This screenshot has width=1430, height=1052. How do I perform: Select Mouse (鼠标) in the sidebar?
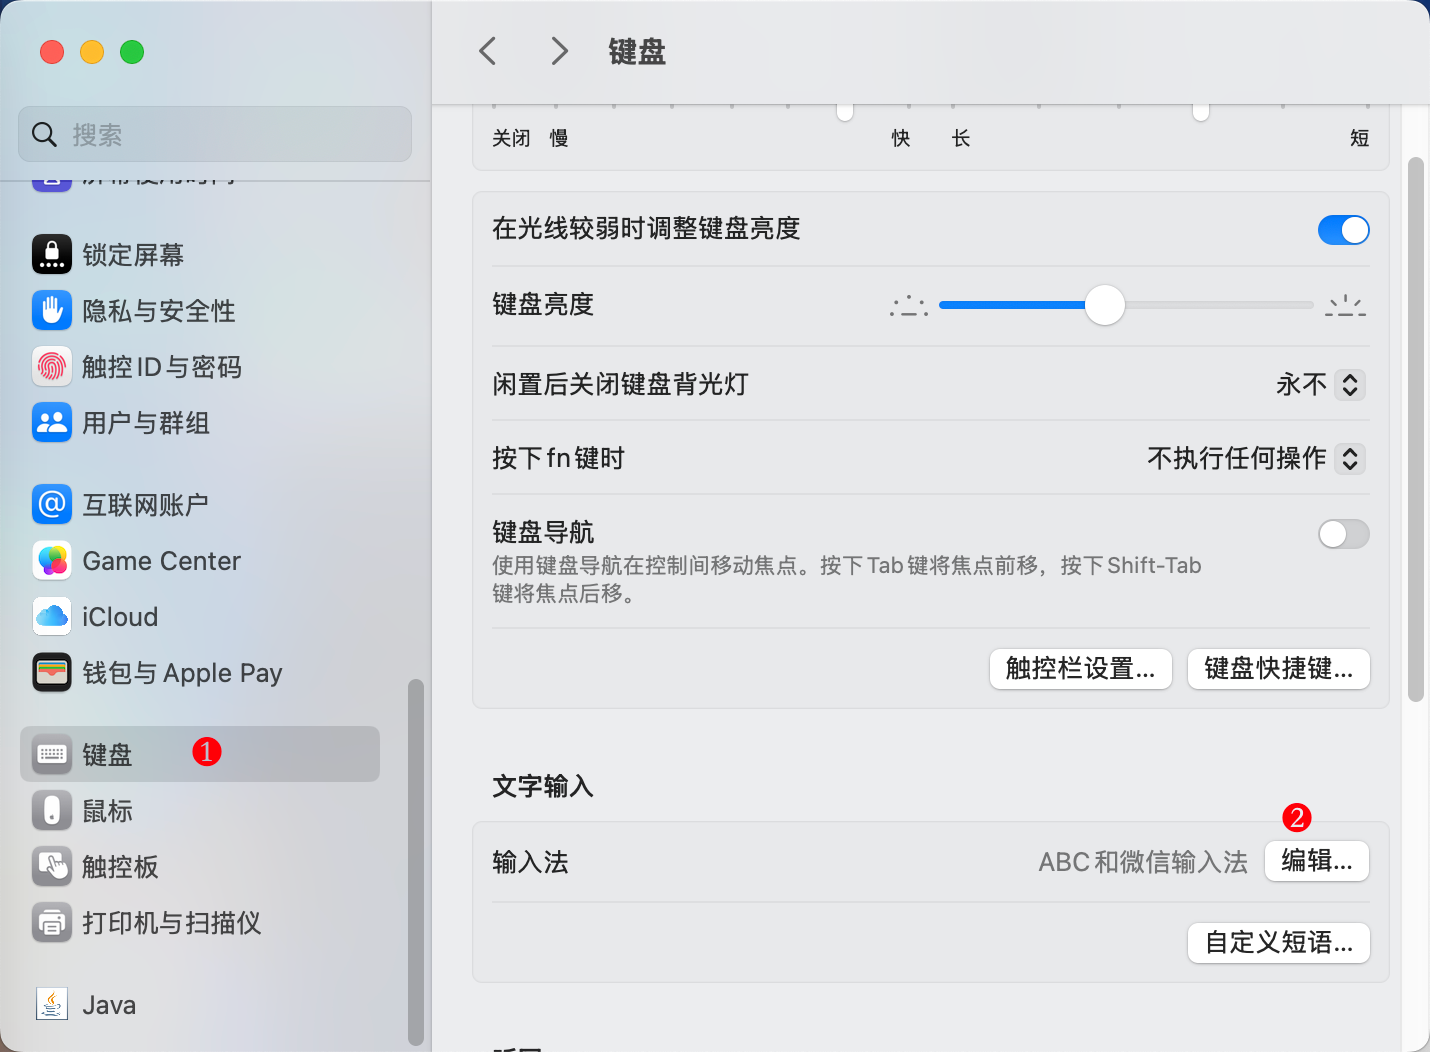108,811
